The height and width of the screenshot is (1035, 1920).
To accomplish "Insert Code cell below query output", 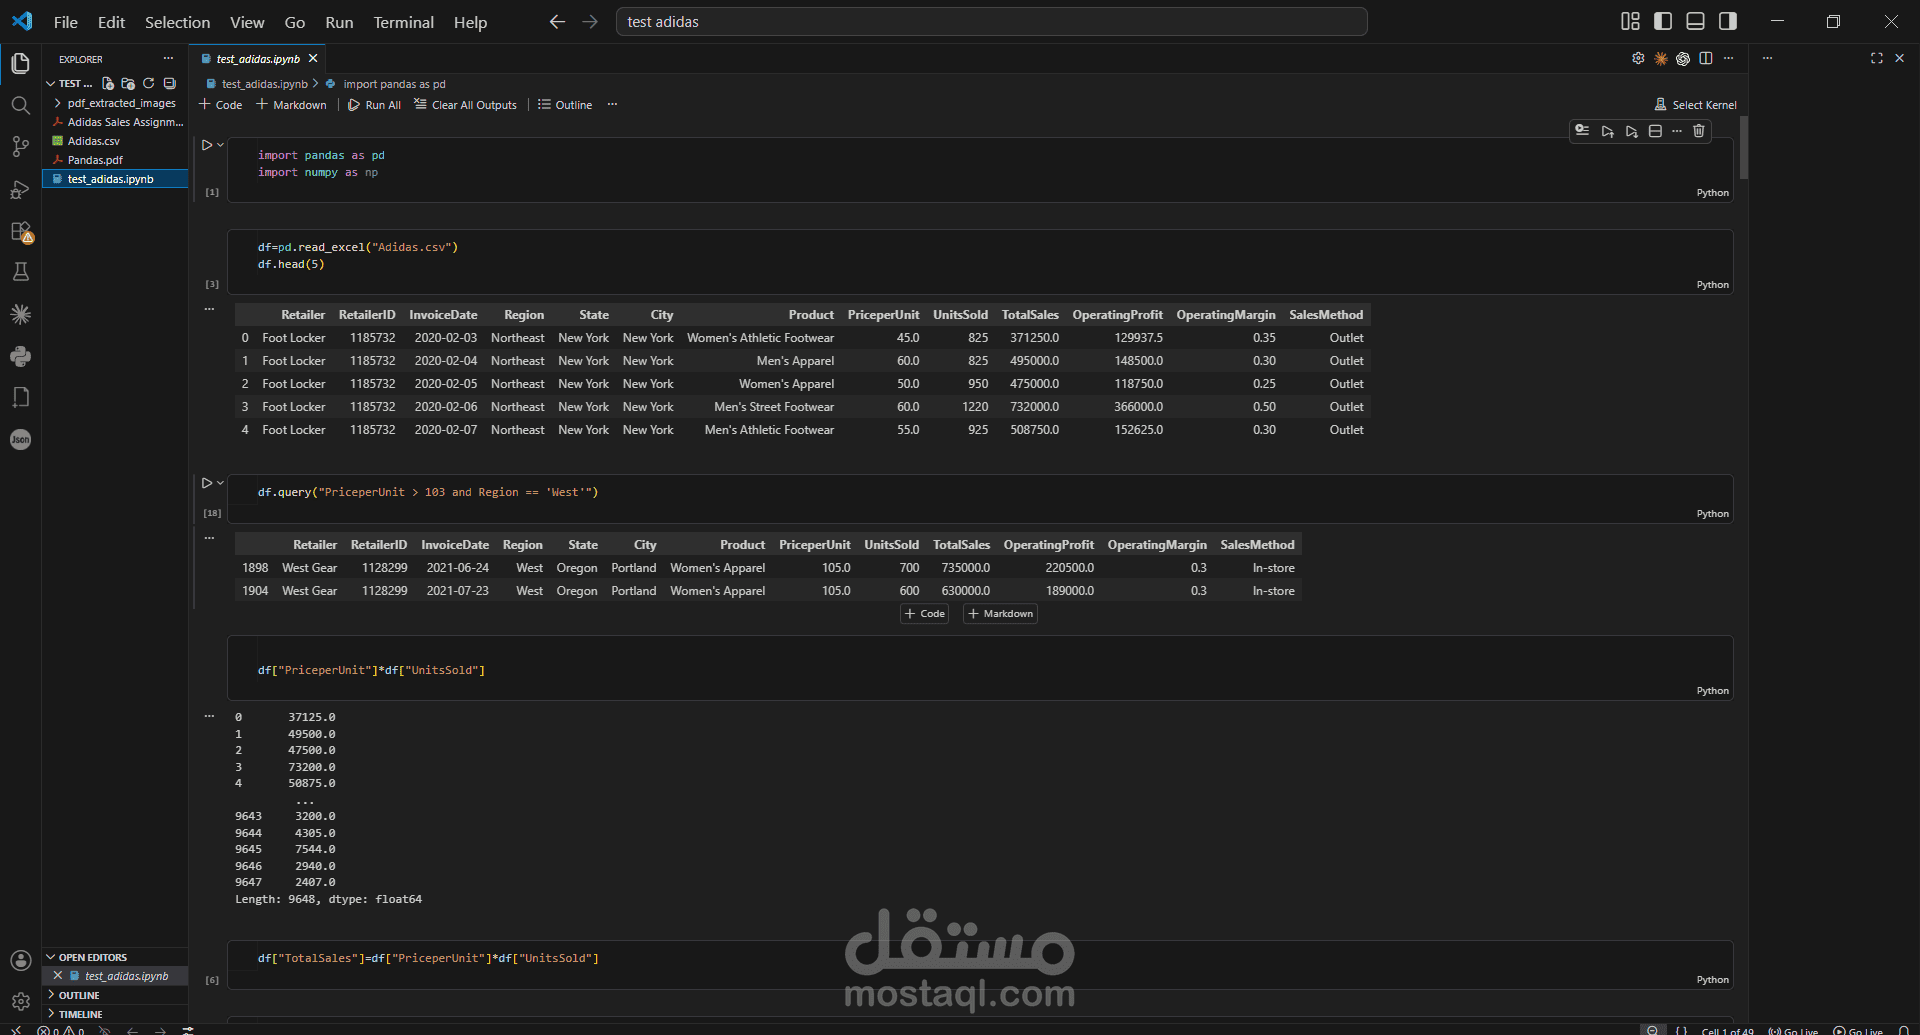I will [x=924, y=614].
